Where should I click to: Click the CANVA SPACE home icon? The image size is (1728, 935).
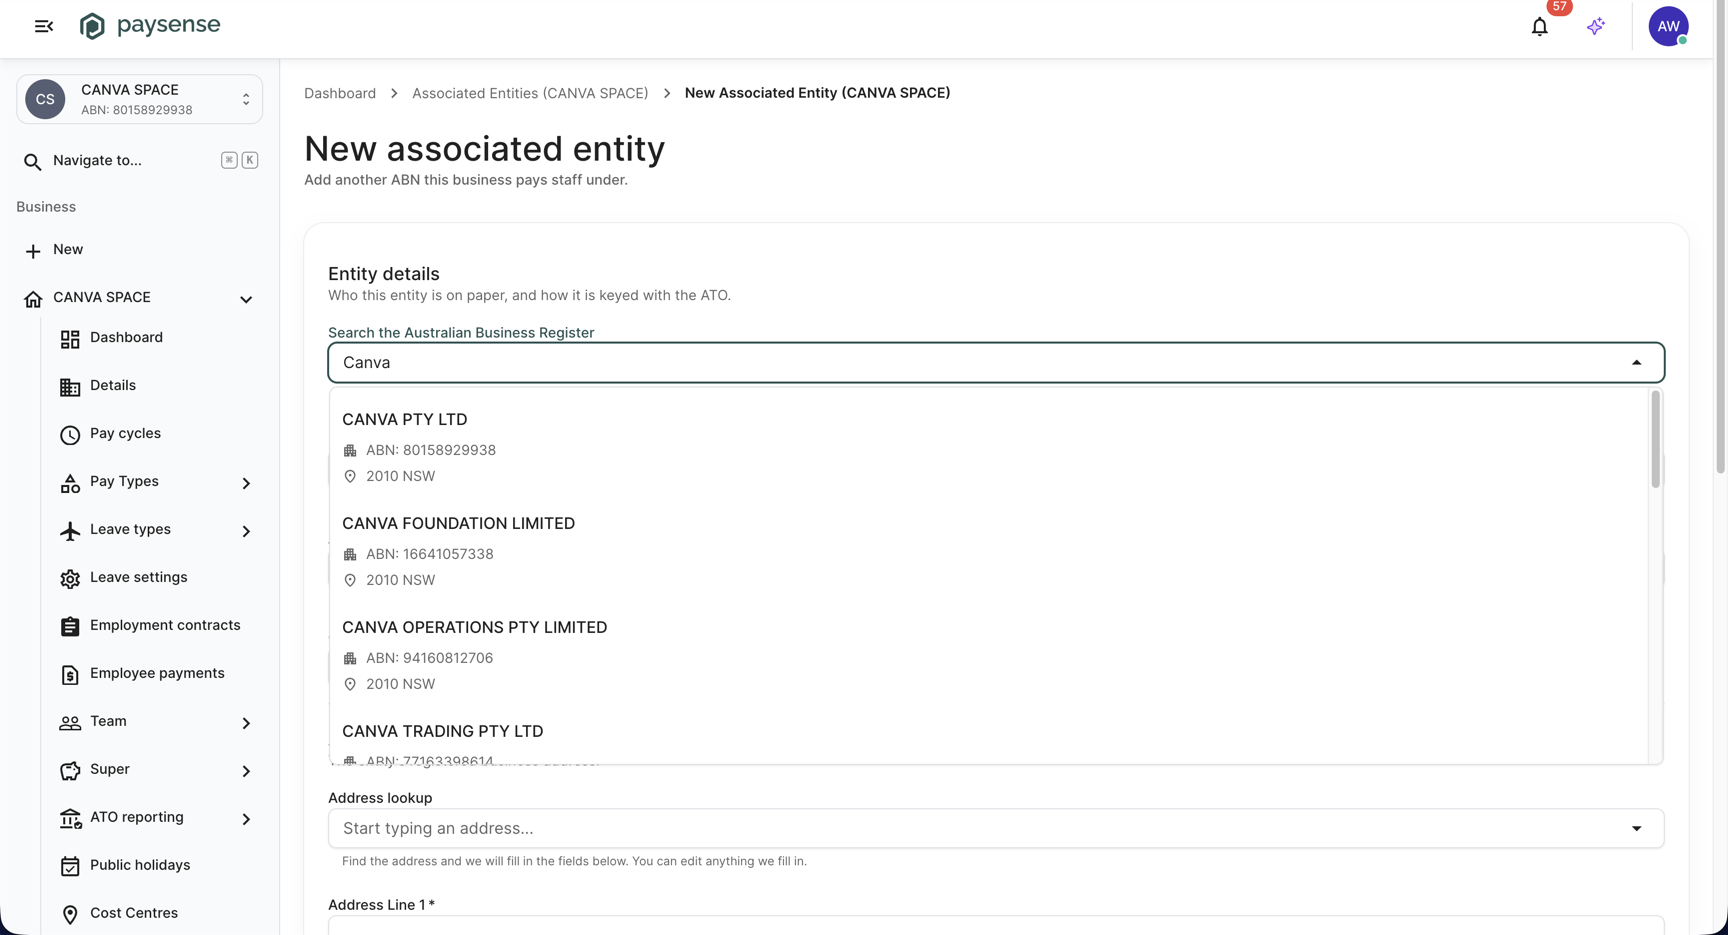click(x=33, y=298)
